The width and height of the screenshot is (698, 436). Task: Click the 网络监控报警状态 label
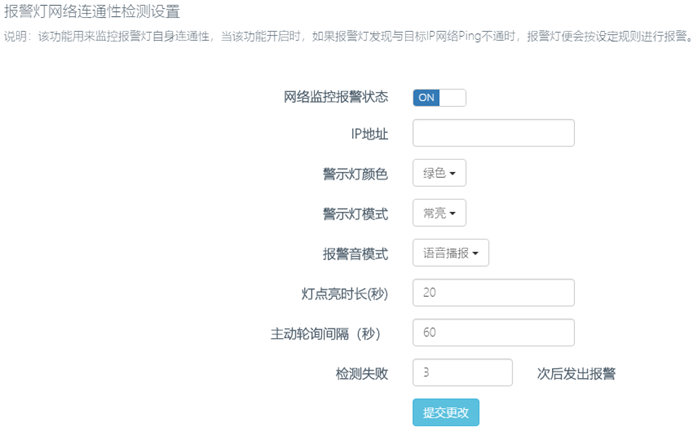pos(336,97)
